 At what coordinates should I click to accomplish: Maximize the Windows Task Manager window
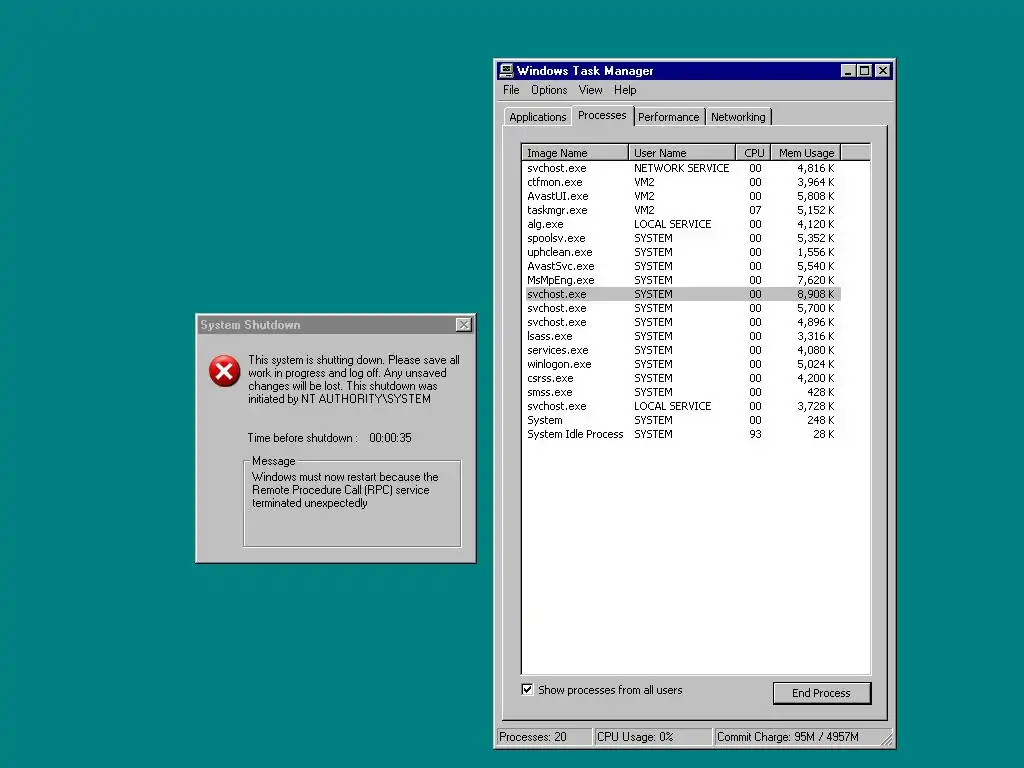[x=864, y=71]
